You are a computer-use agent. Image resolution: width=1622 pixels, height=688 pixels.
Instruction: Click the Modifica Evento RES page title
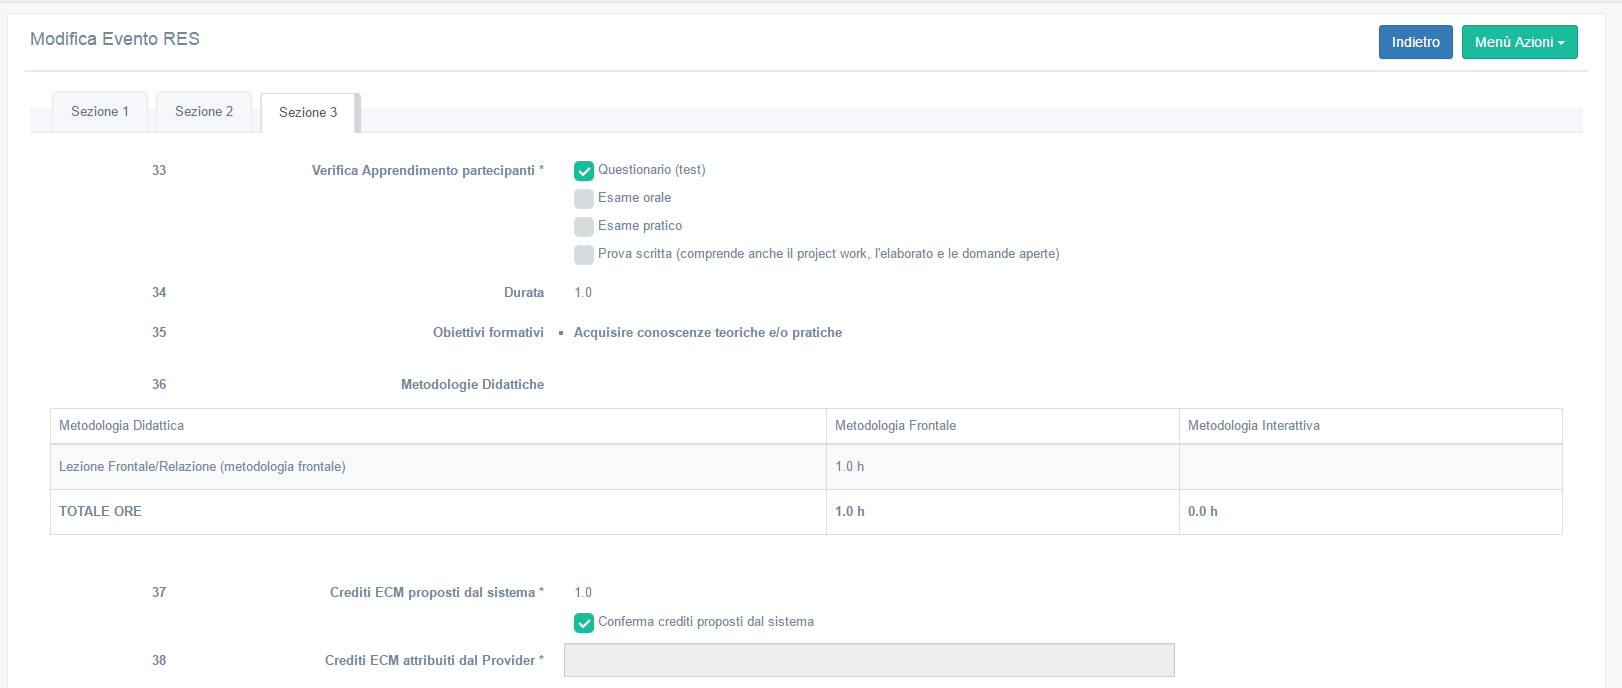click(115, 39)
